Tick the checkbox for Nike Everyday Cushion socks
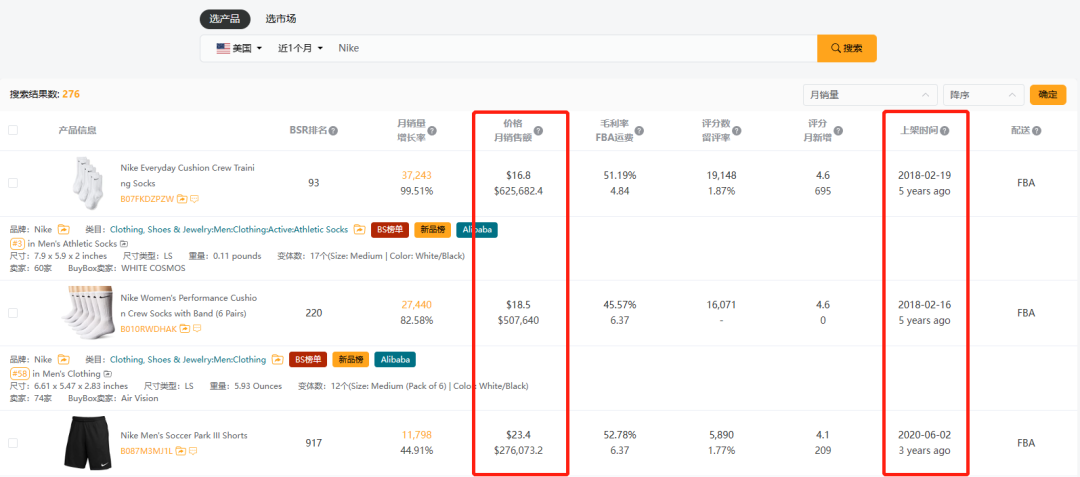The image size is (1080, 477). [x=13, y=183]
